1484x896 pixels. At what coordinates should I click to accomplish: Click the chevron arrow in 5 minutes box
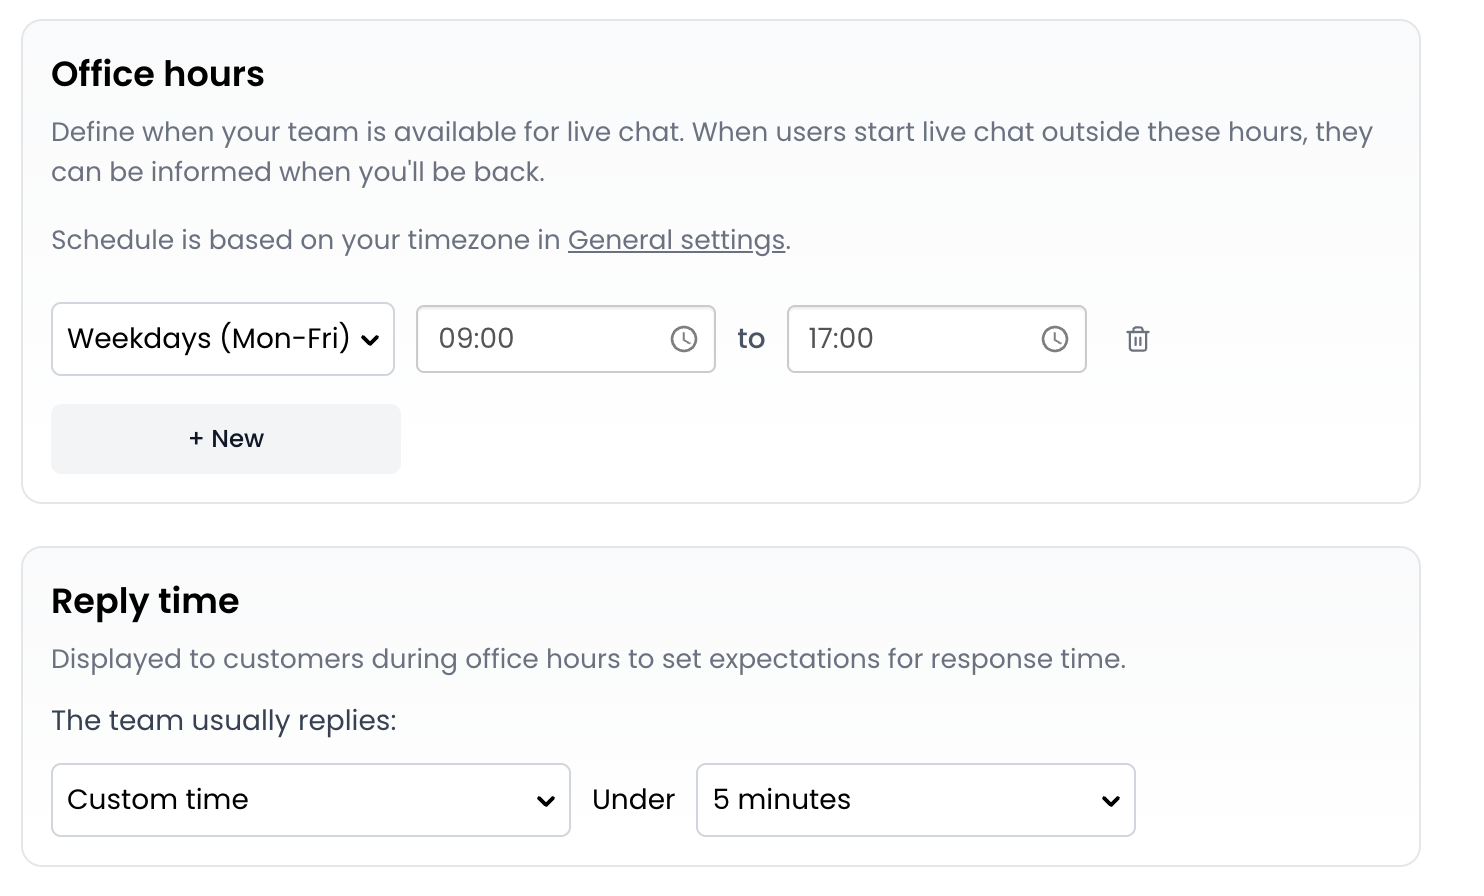(1110, 801)
